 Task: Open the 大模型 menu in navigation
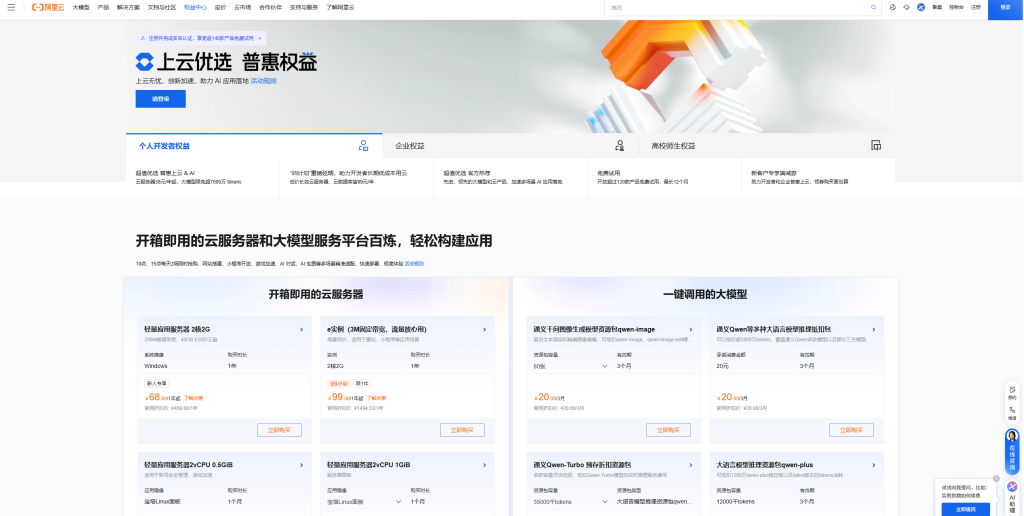pos(80,7)
